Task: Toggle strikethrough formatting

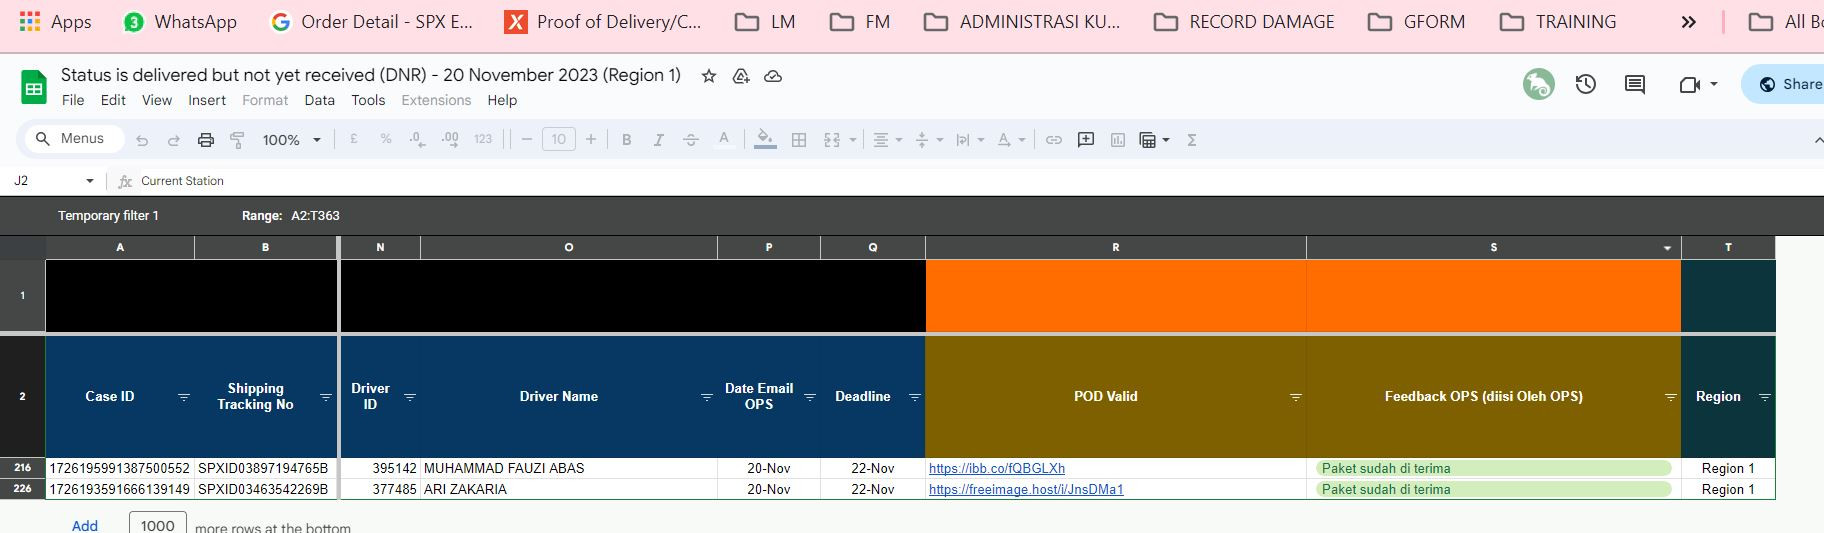Action: click(691, 140)
